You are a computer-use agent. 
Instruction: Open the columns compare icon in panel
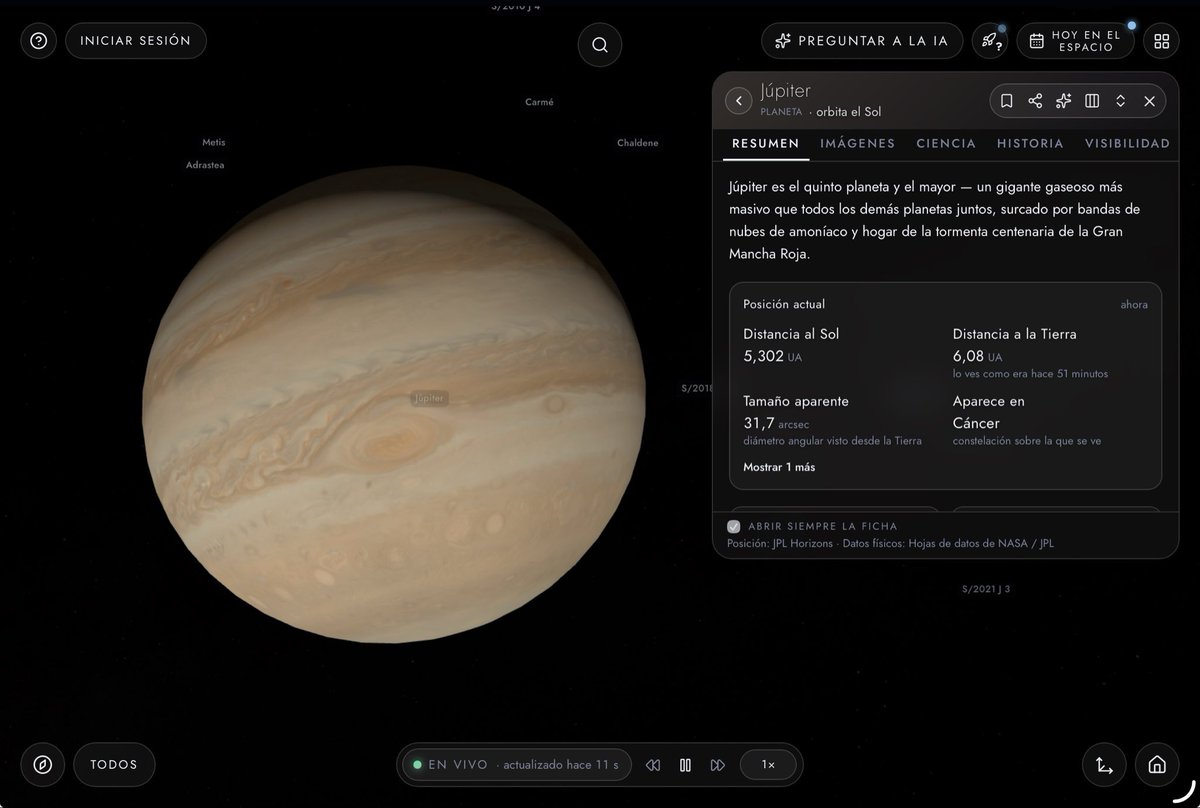(1092, 101)
